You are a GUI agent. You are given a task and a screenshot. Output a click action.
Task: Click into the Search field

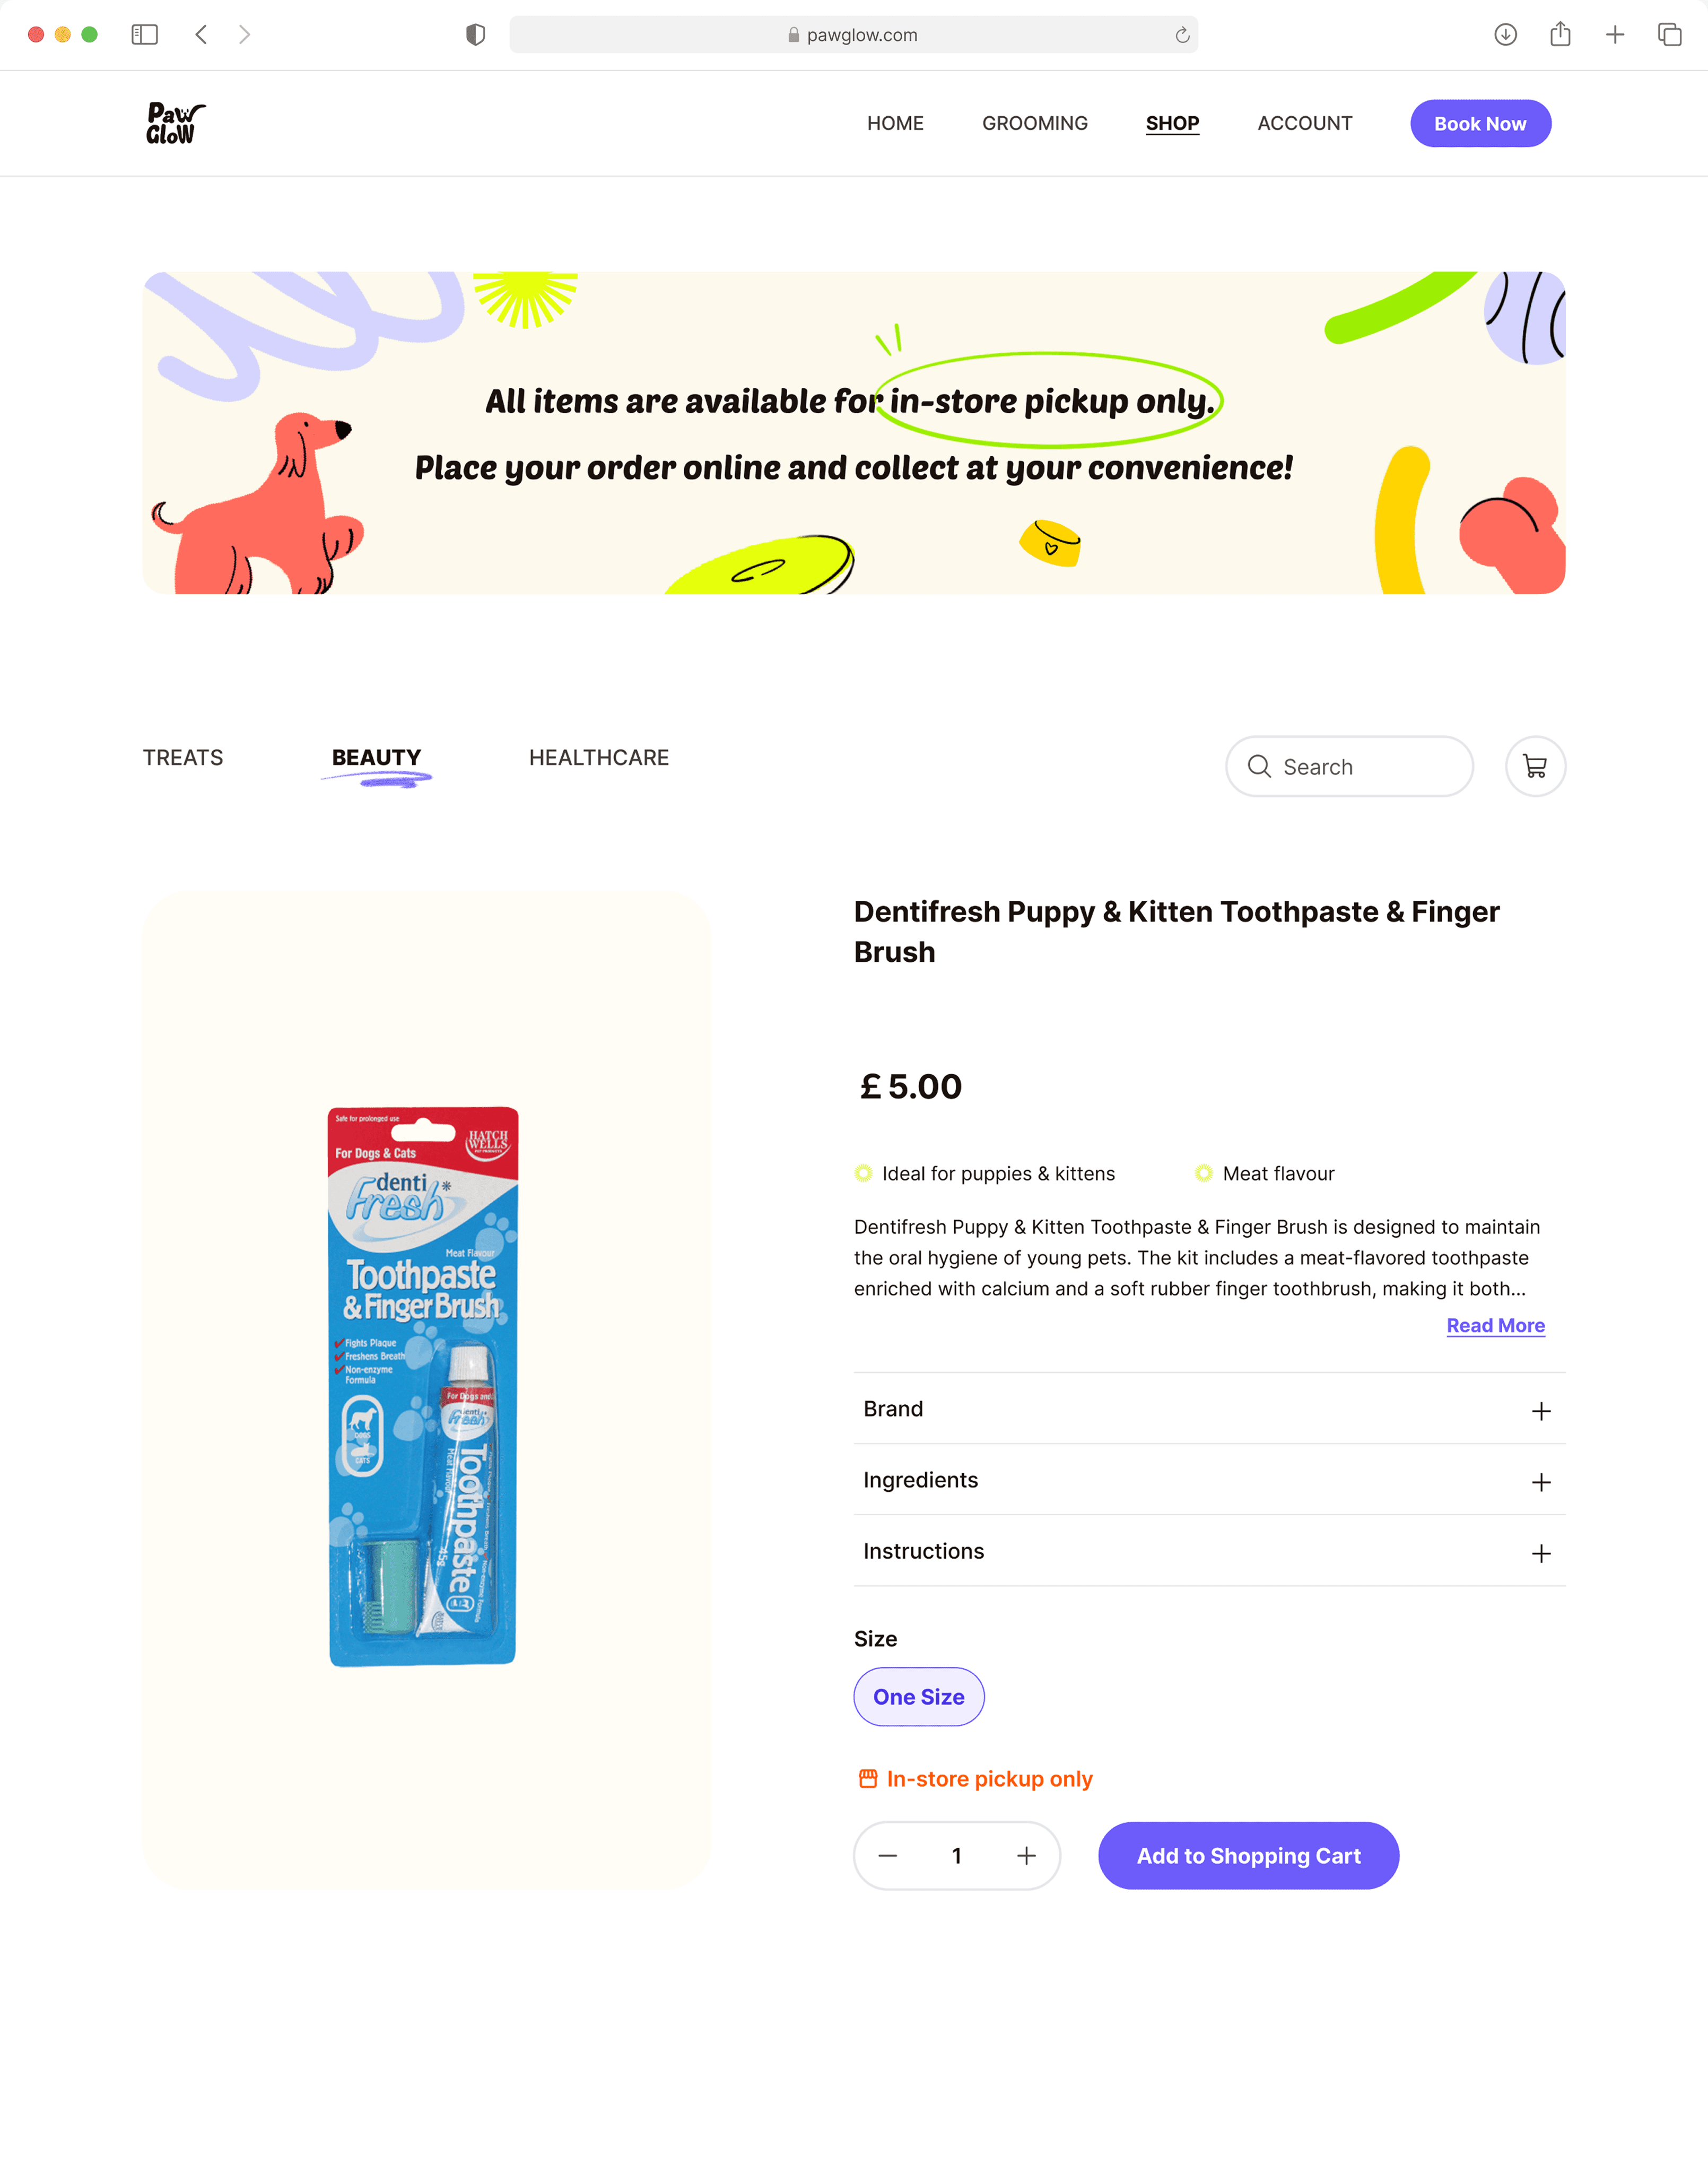(x=1349, y=766)
